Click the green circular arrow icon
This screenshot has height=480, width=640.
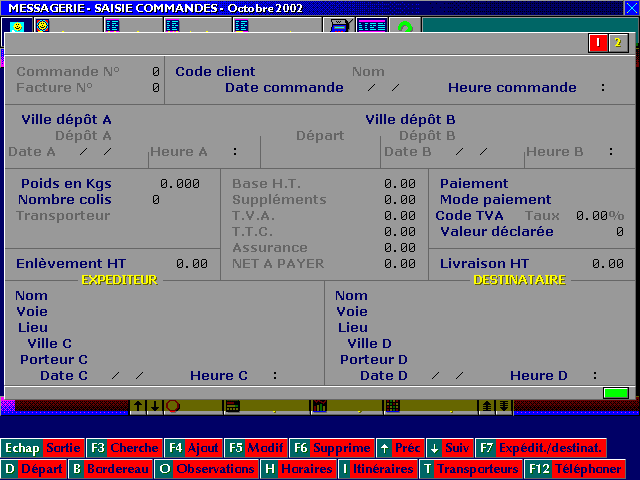pyautogui.click(x=405, y=27)
